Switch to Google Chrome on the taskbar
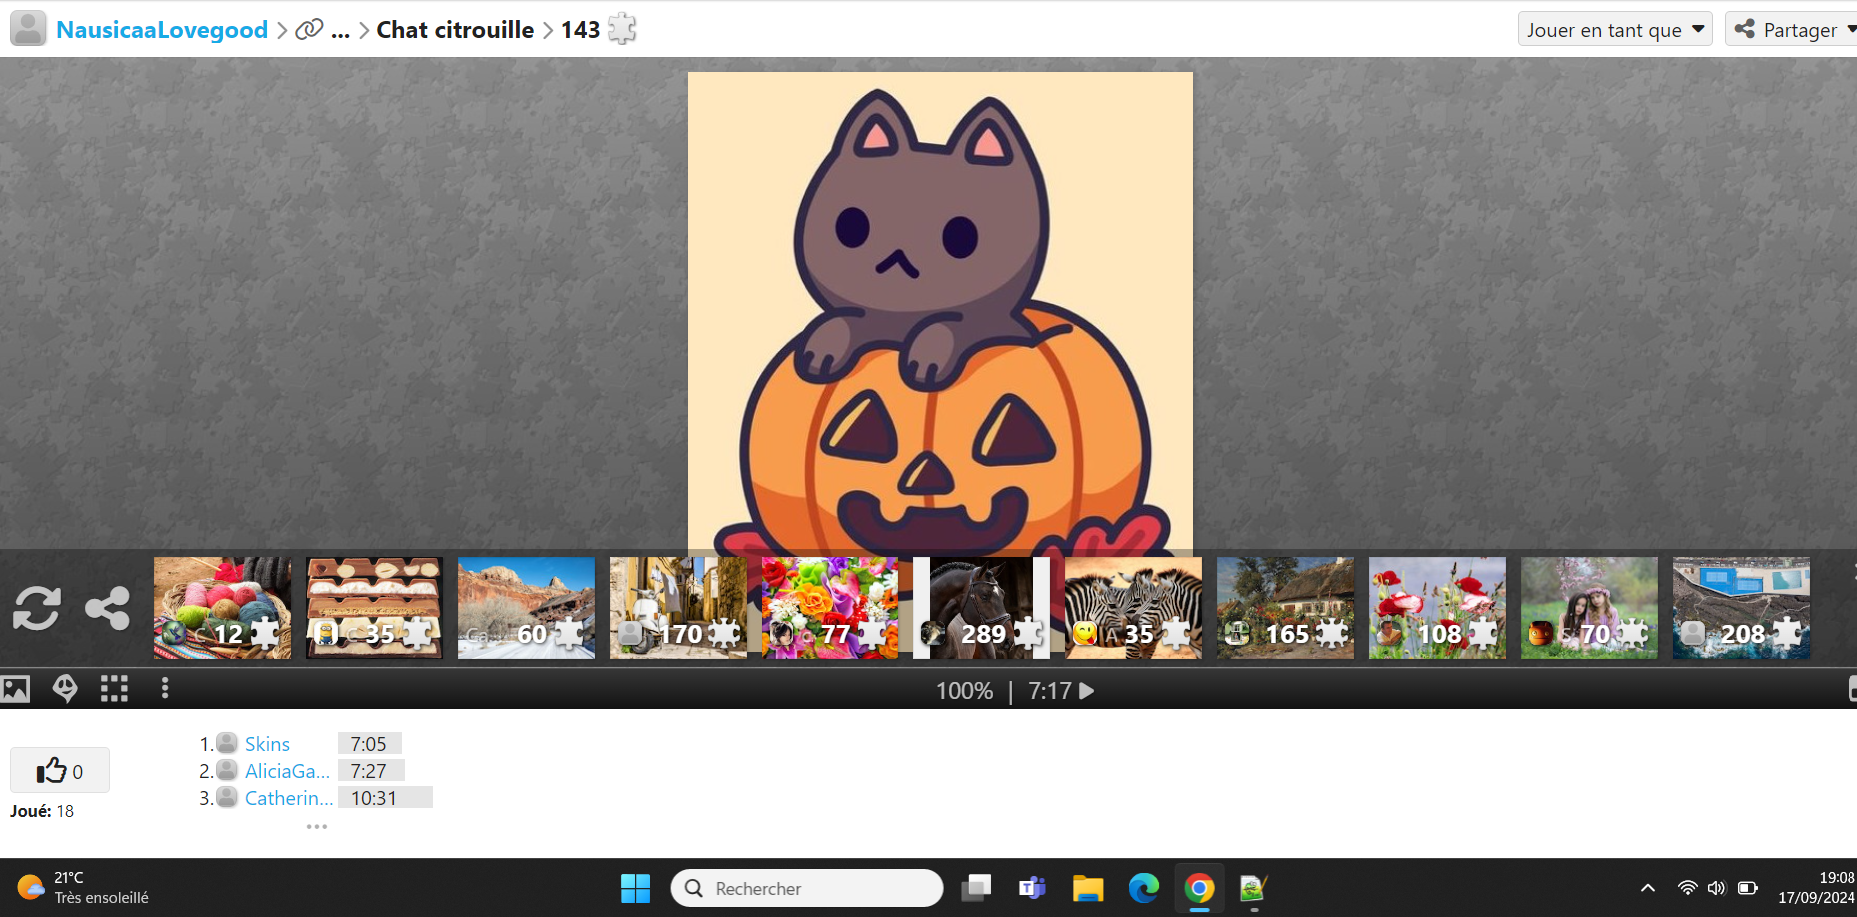 pyautogui.click(x=1200, y=888)
